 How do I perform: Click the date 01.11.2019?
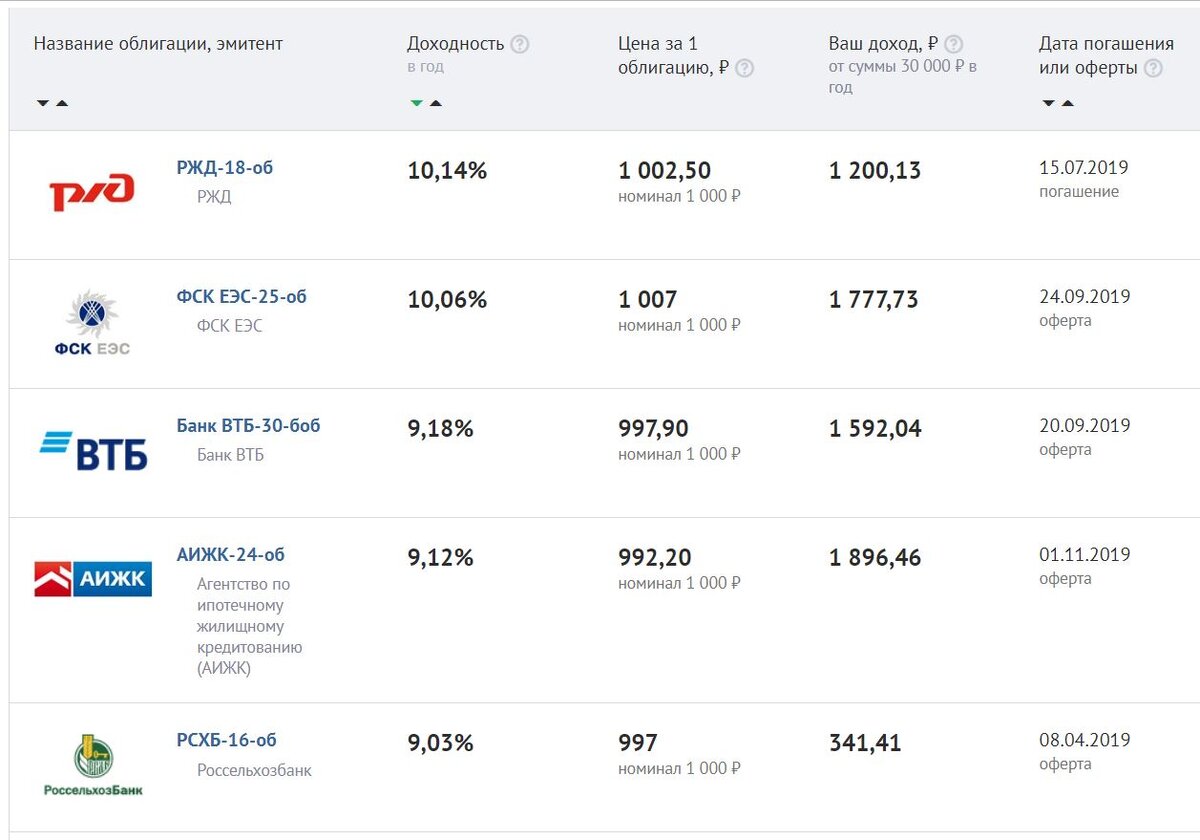[1085, 555]
